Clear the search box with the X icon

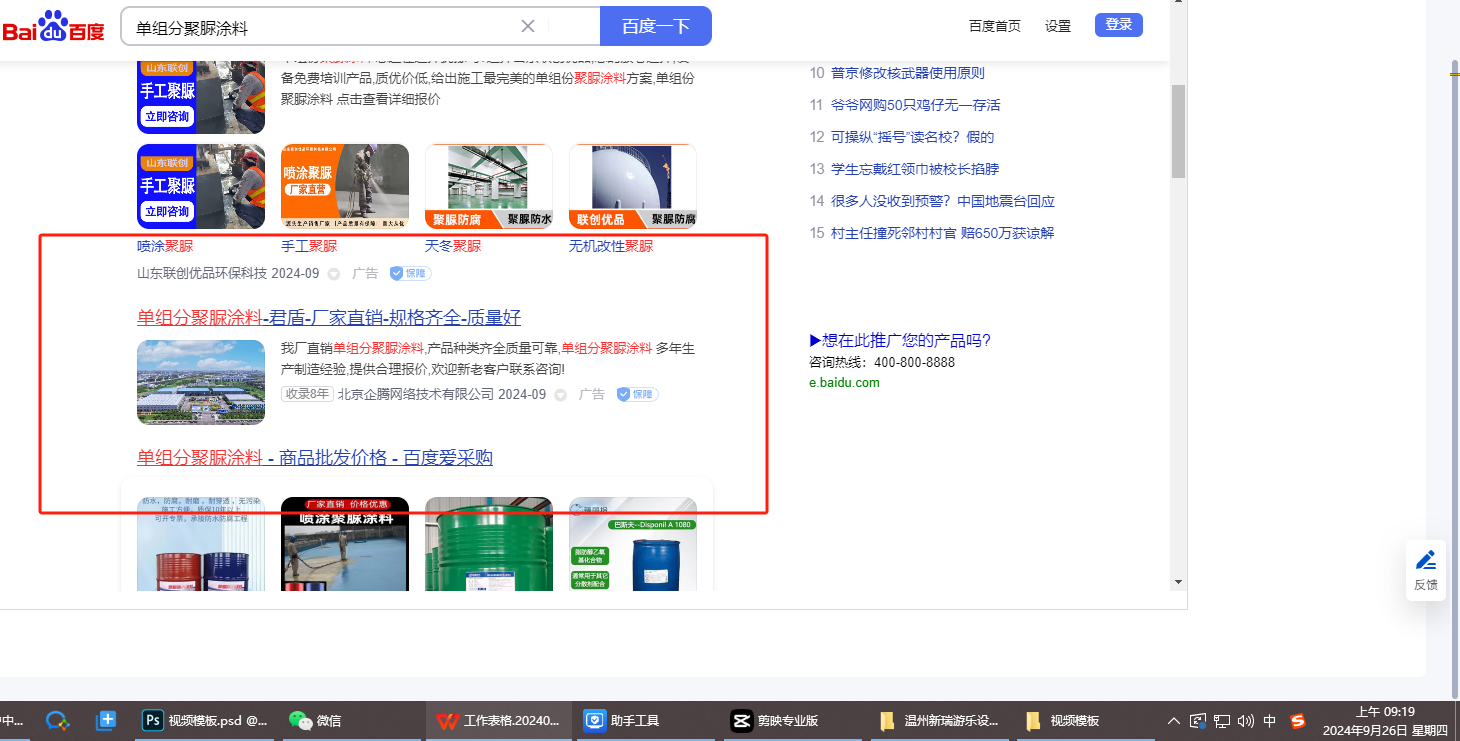[x=528, y=26]
